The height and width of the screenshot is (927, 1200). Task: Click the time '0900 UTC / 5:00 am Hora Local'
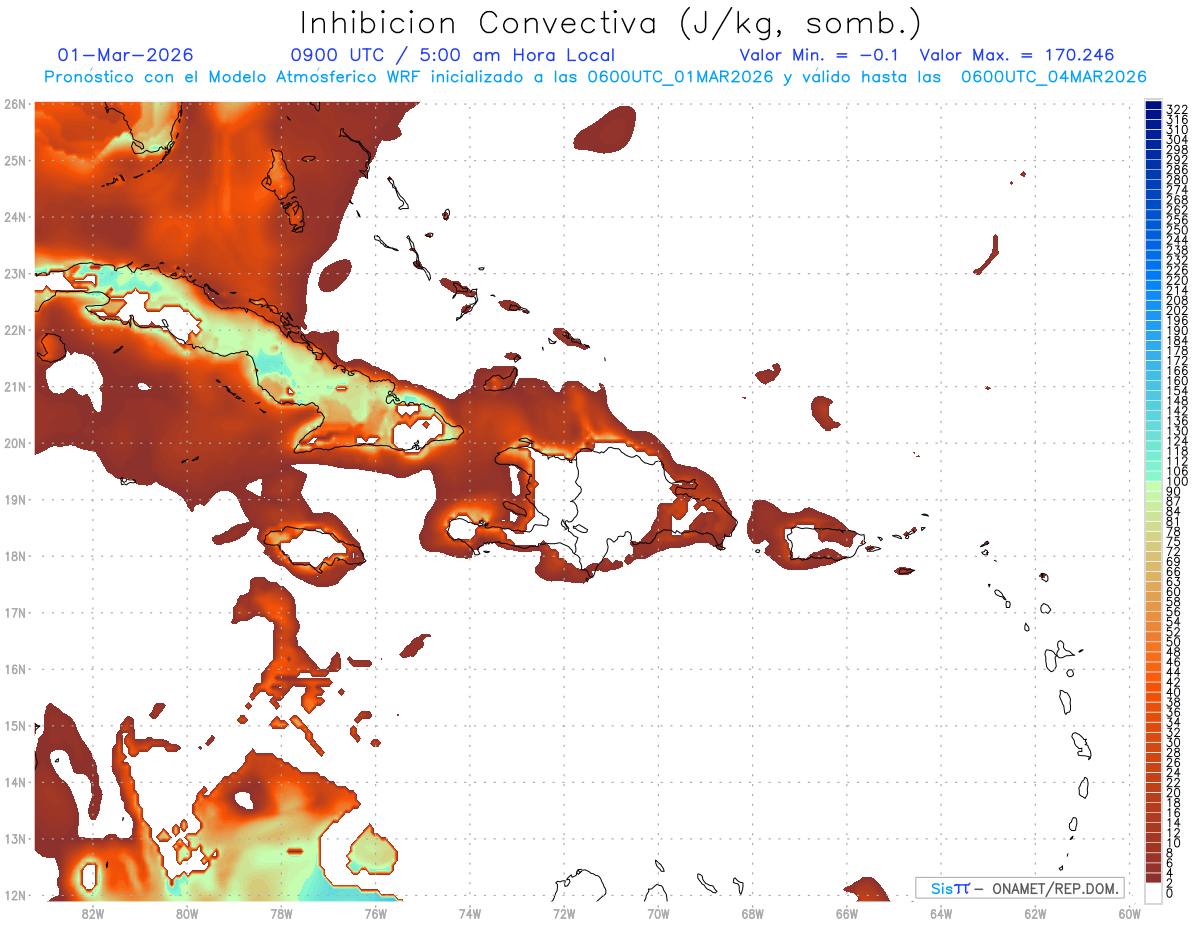[452, 56]
